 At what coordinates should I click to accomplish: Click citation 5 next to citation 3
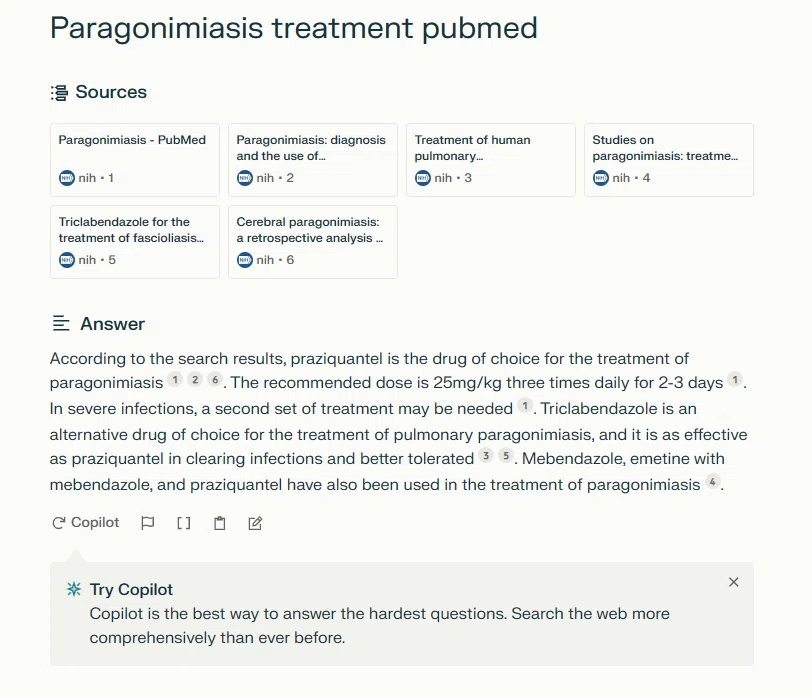pos(506,456)
